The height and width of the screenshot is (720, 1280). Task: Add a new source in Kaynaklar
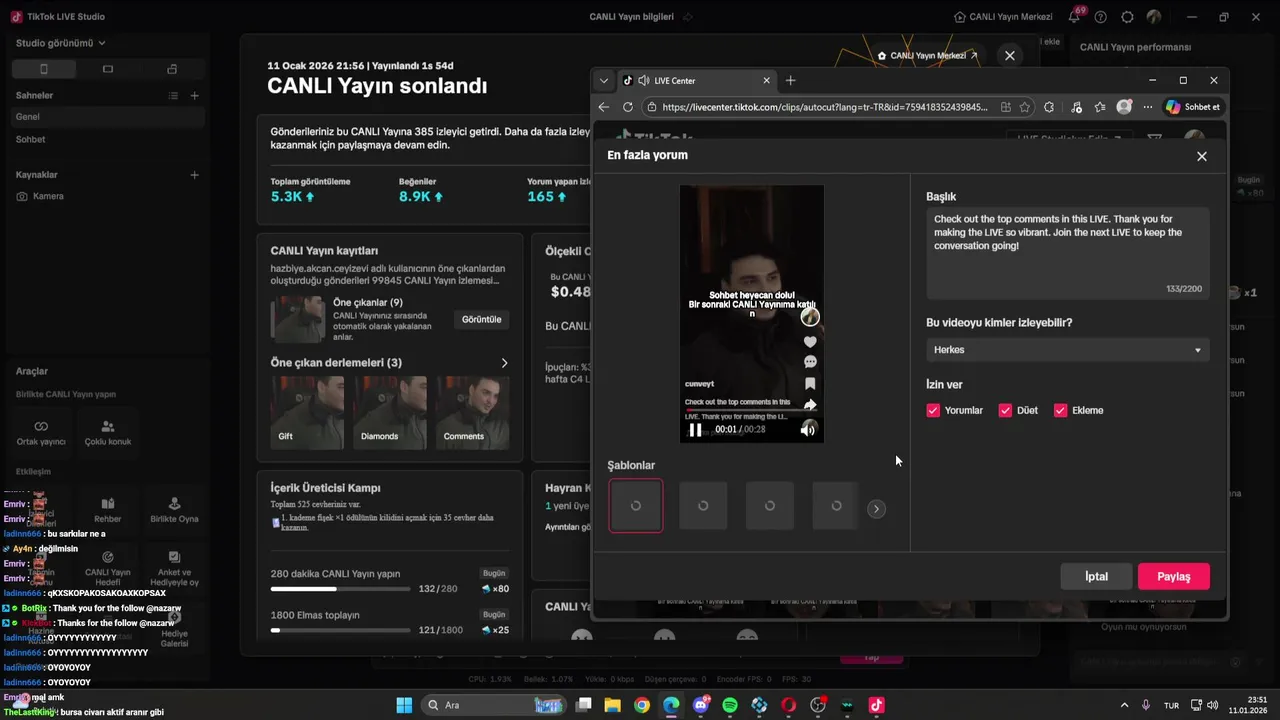(194, 175)
